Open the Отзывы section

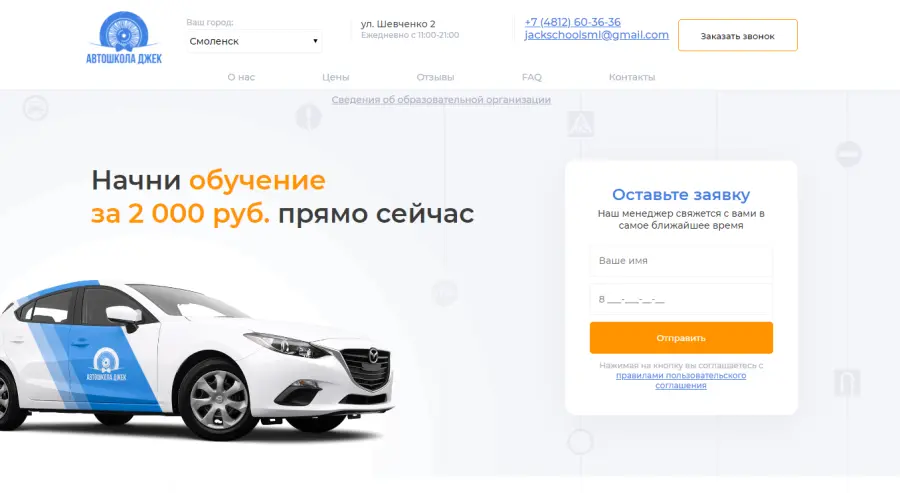435,77
